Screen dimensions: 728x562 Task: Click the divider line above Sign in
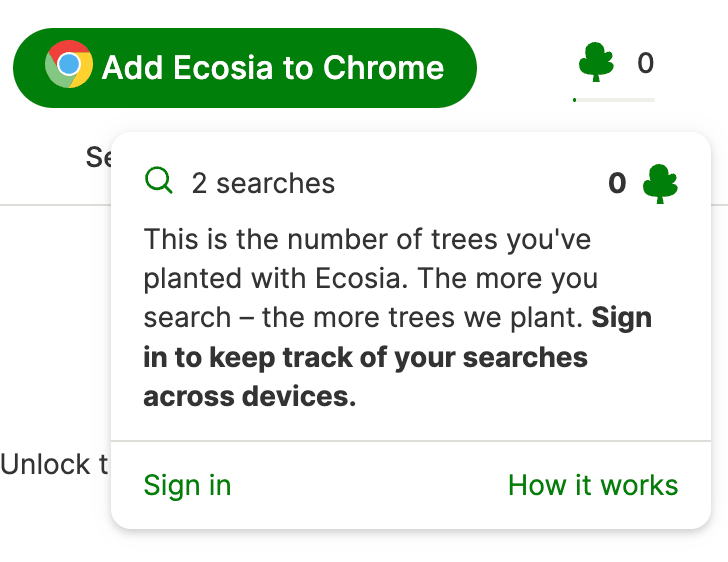point(411,441)
